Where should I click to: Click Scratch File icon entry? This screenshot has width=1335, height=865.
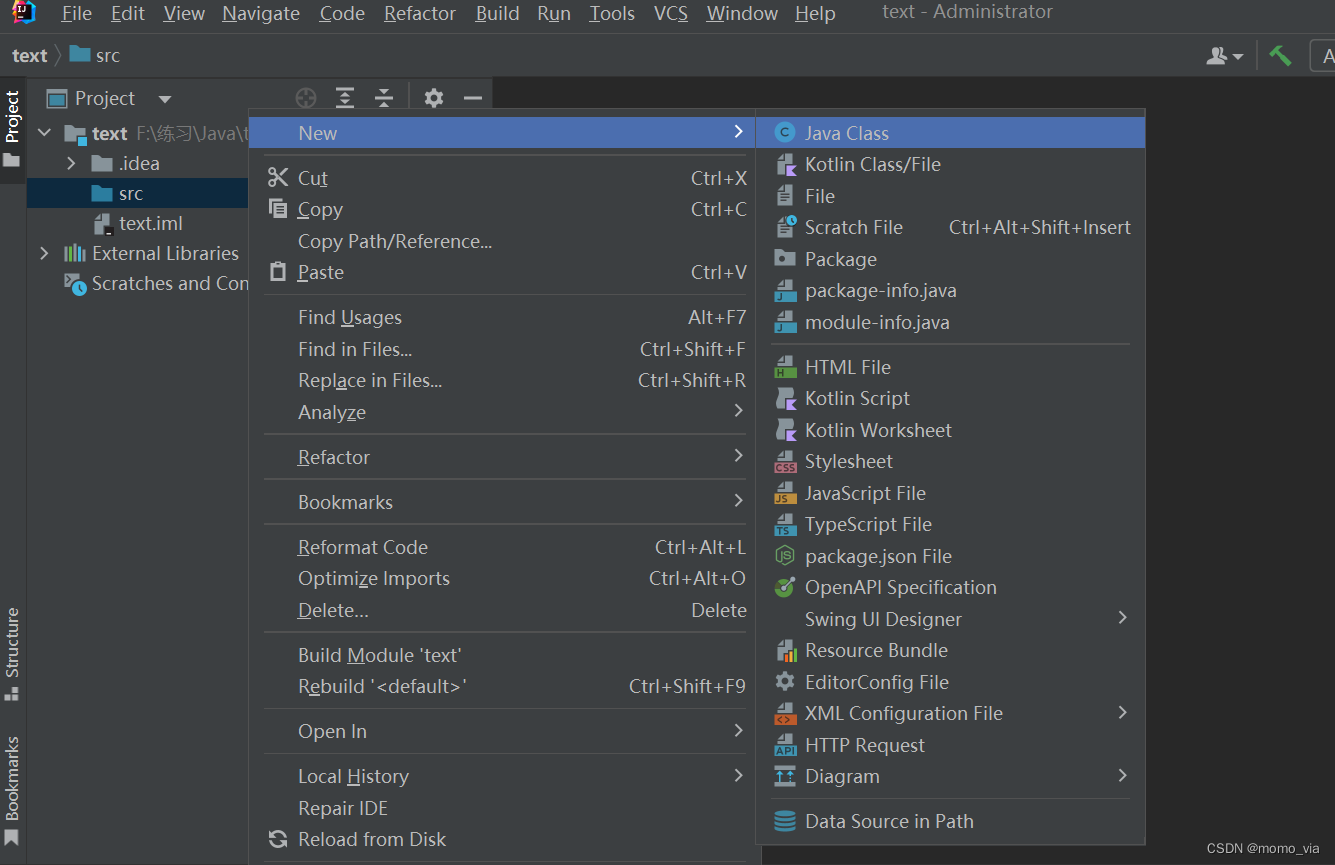click(x=786, y=227)
